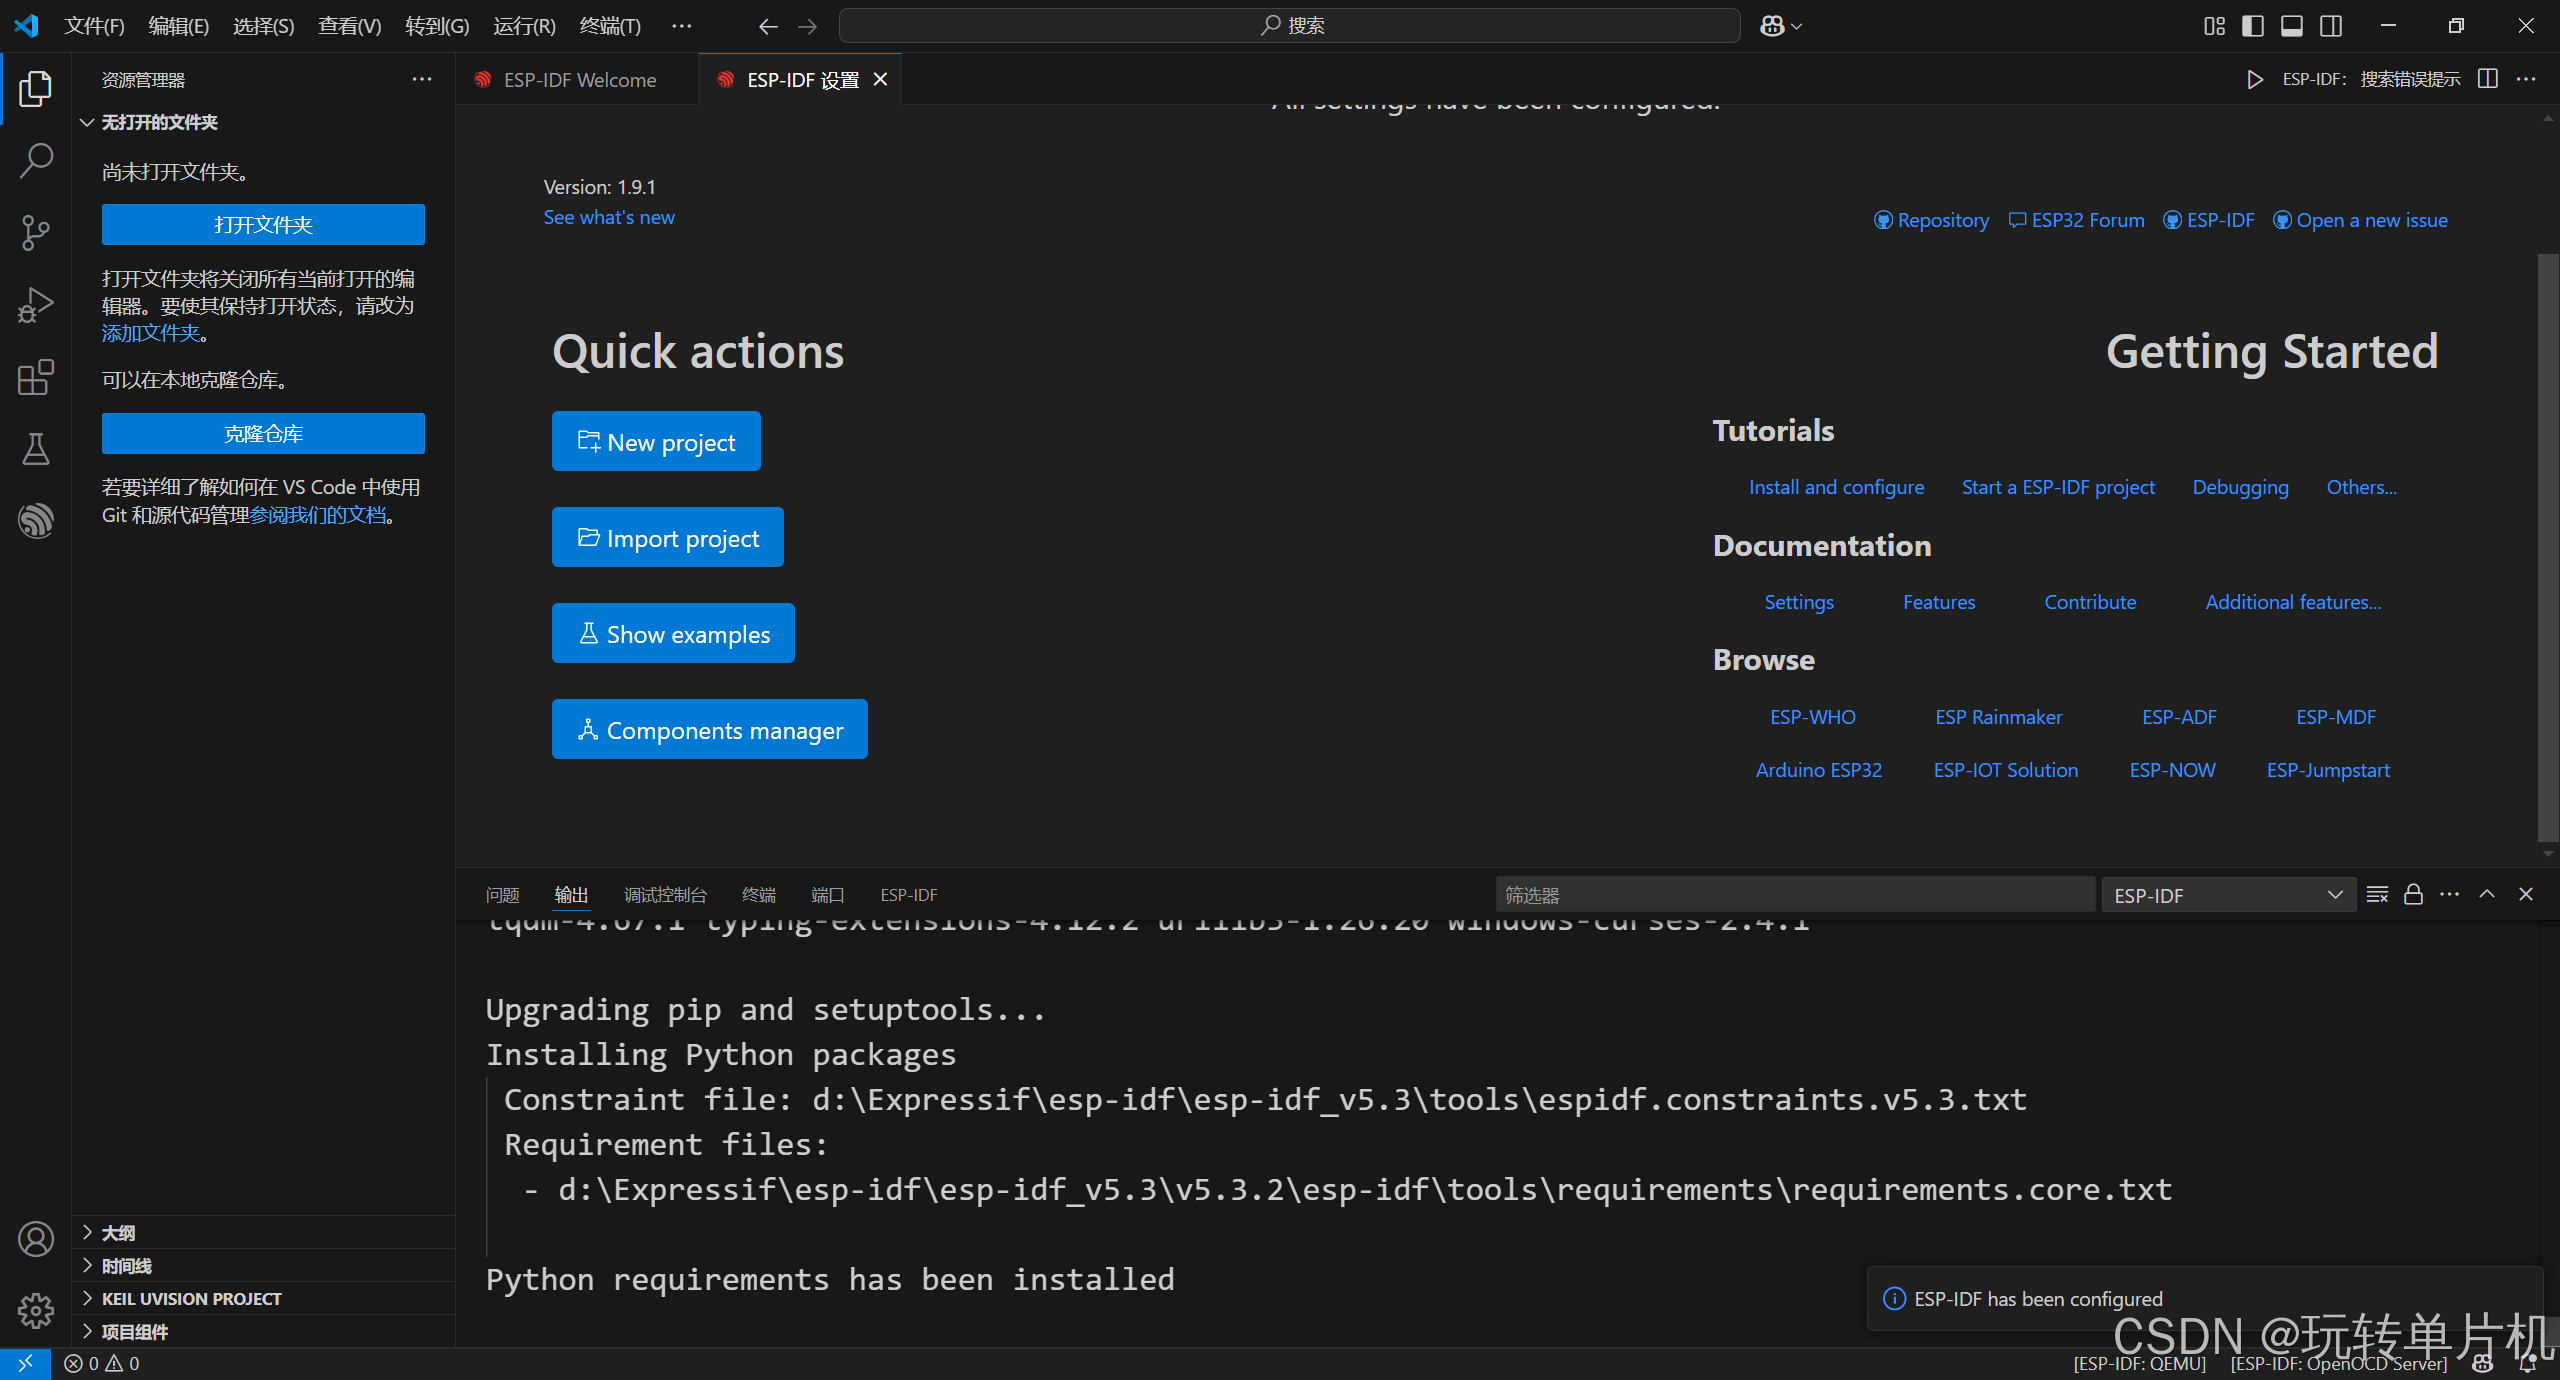Toggle the bottom panel visibility
2560x1380 pixels.
pos(2292,25)
